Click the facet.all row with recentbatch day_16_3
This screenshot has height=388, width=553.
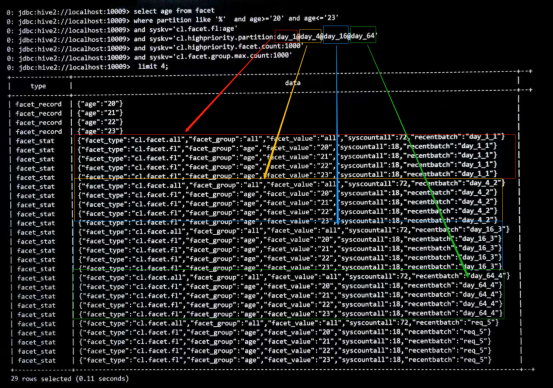coord(294,230)
